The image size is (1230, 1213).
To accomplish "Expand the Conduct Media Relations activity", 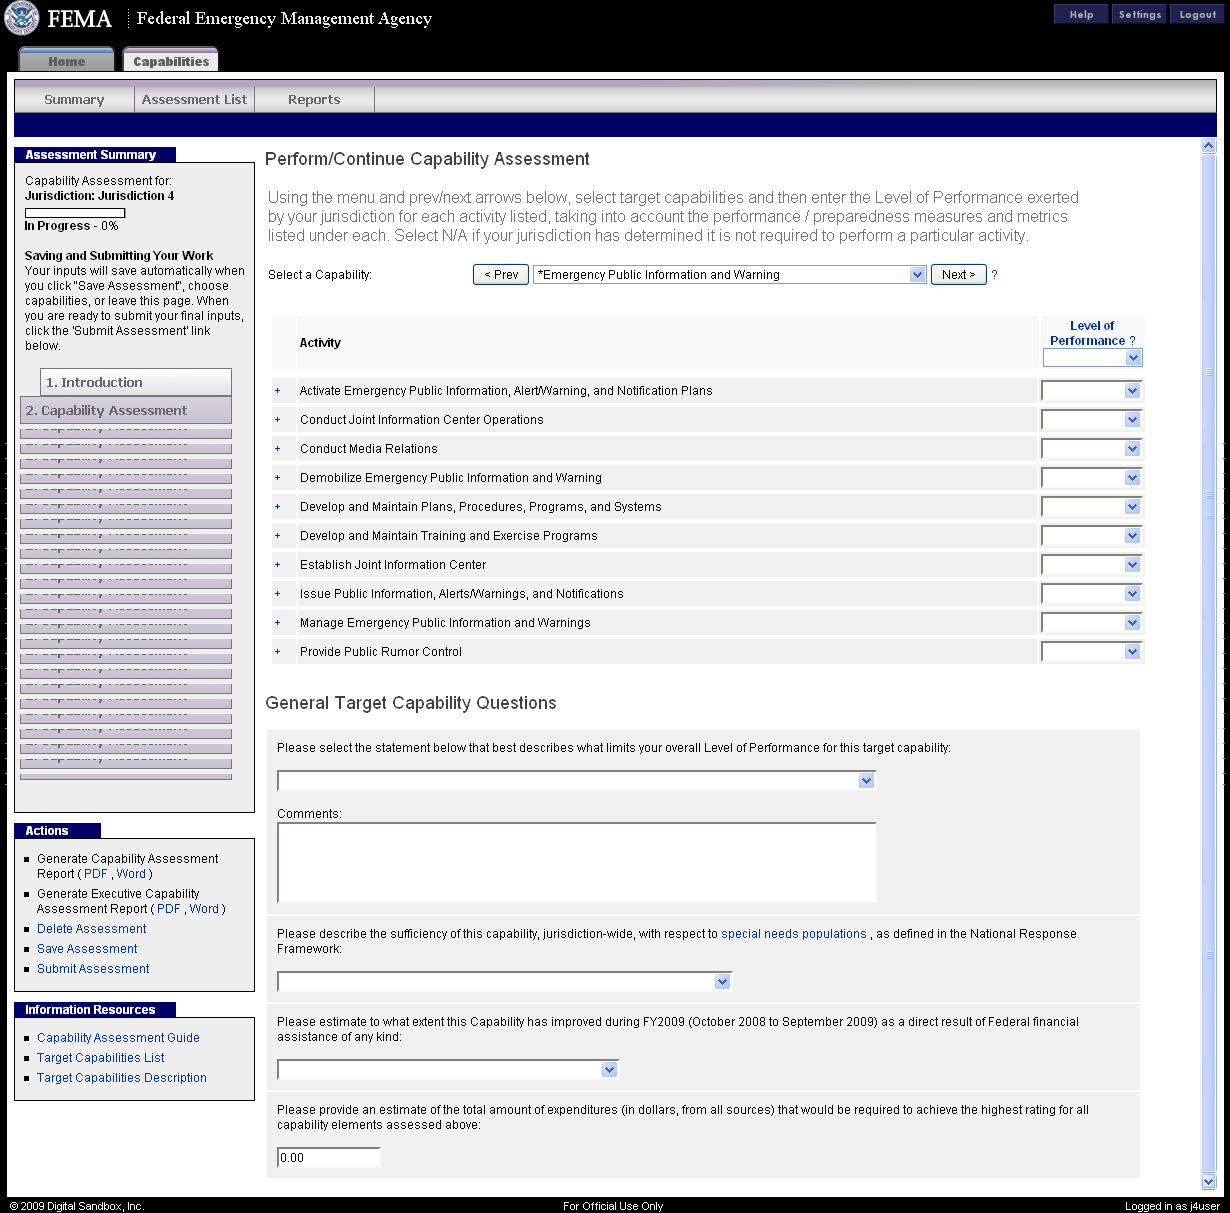I will 278,449.
